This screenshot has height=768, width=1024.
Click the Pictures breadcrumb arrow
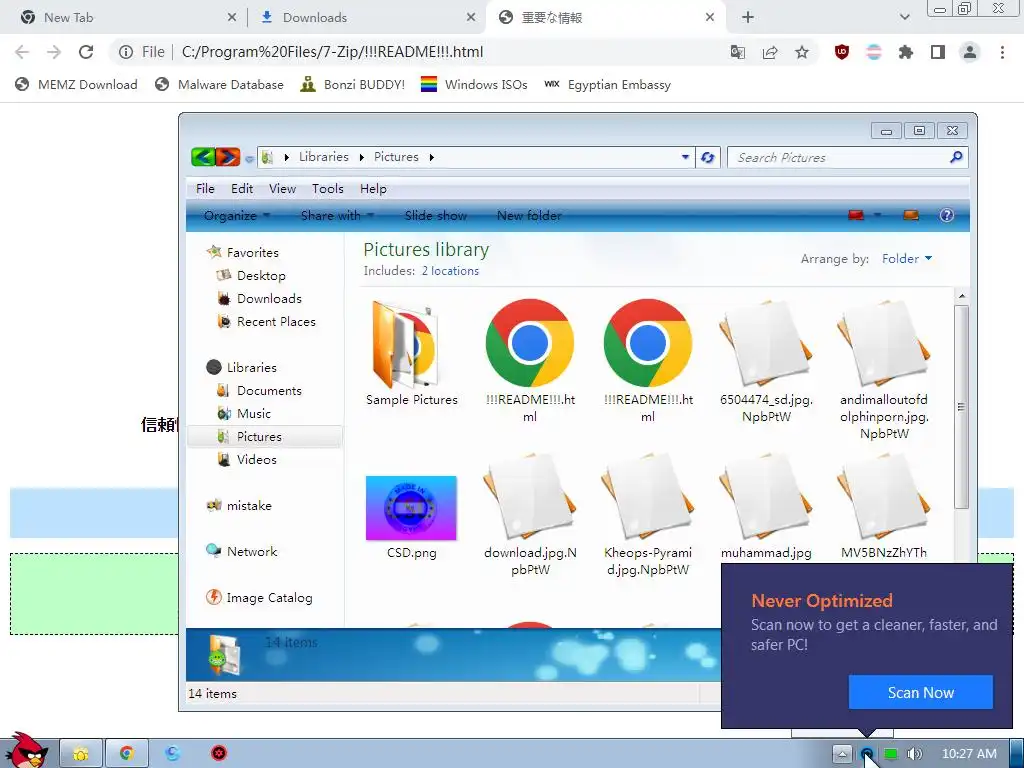[x=432, y=157]
